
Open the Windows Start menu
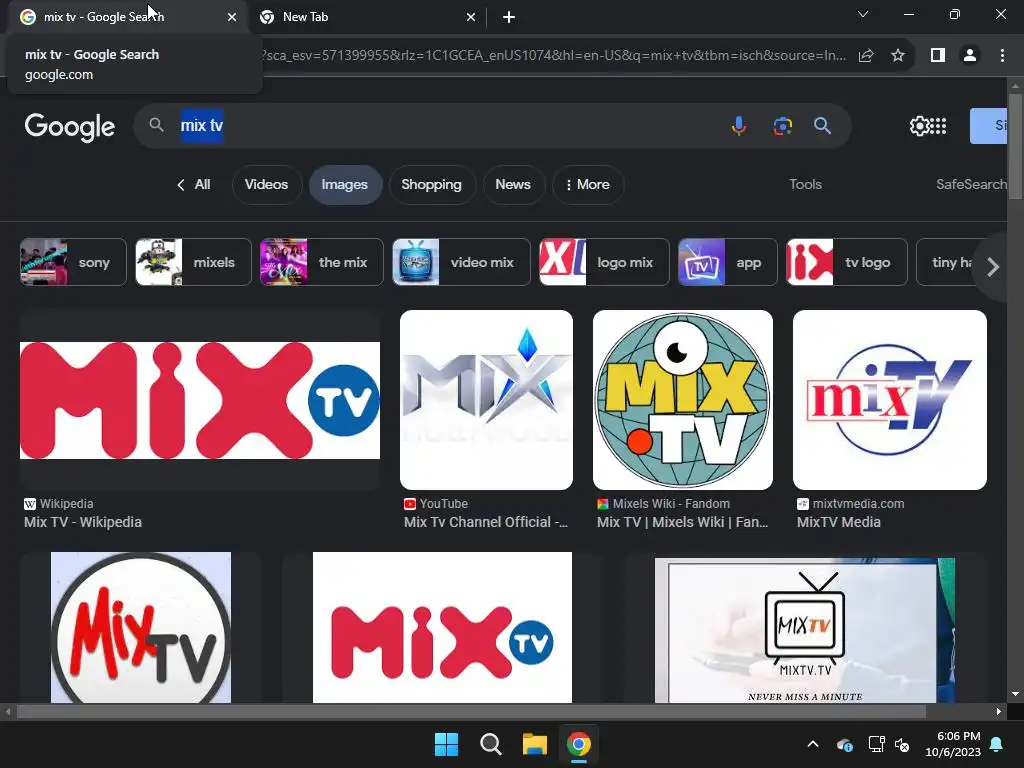click(447, 744)
